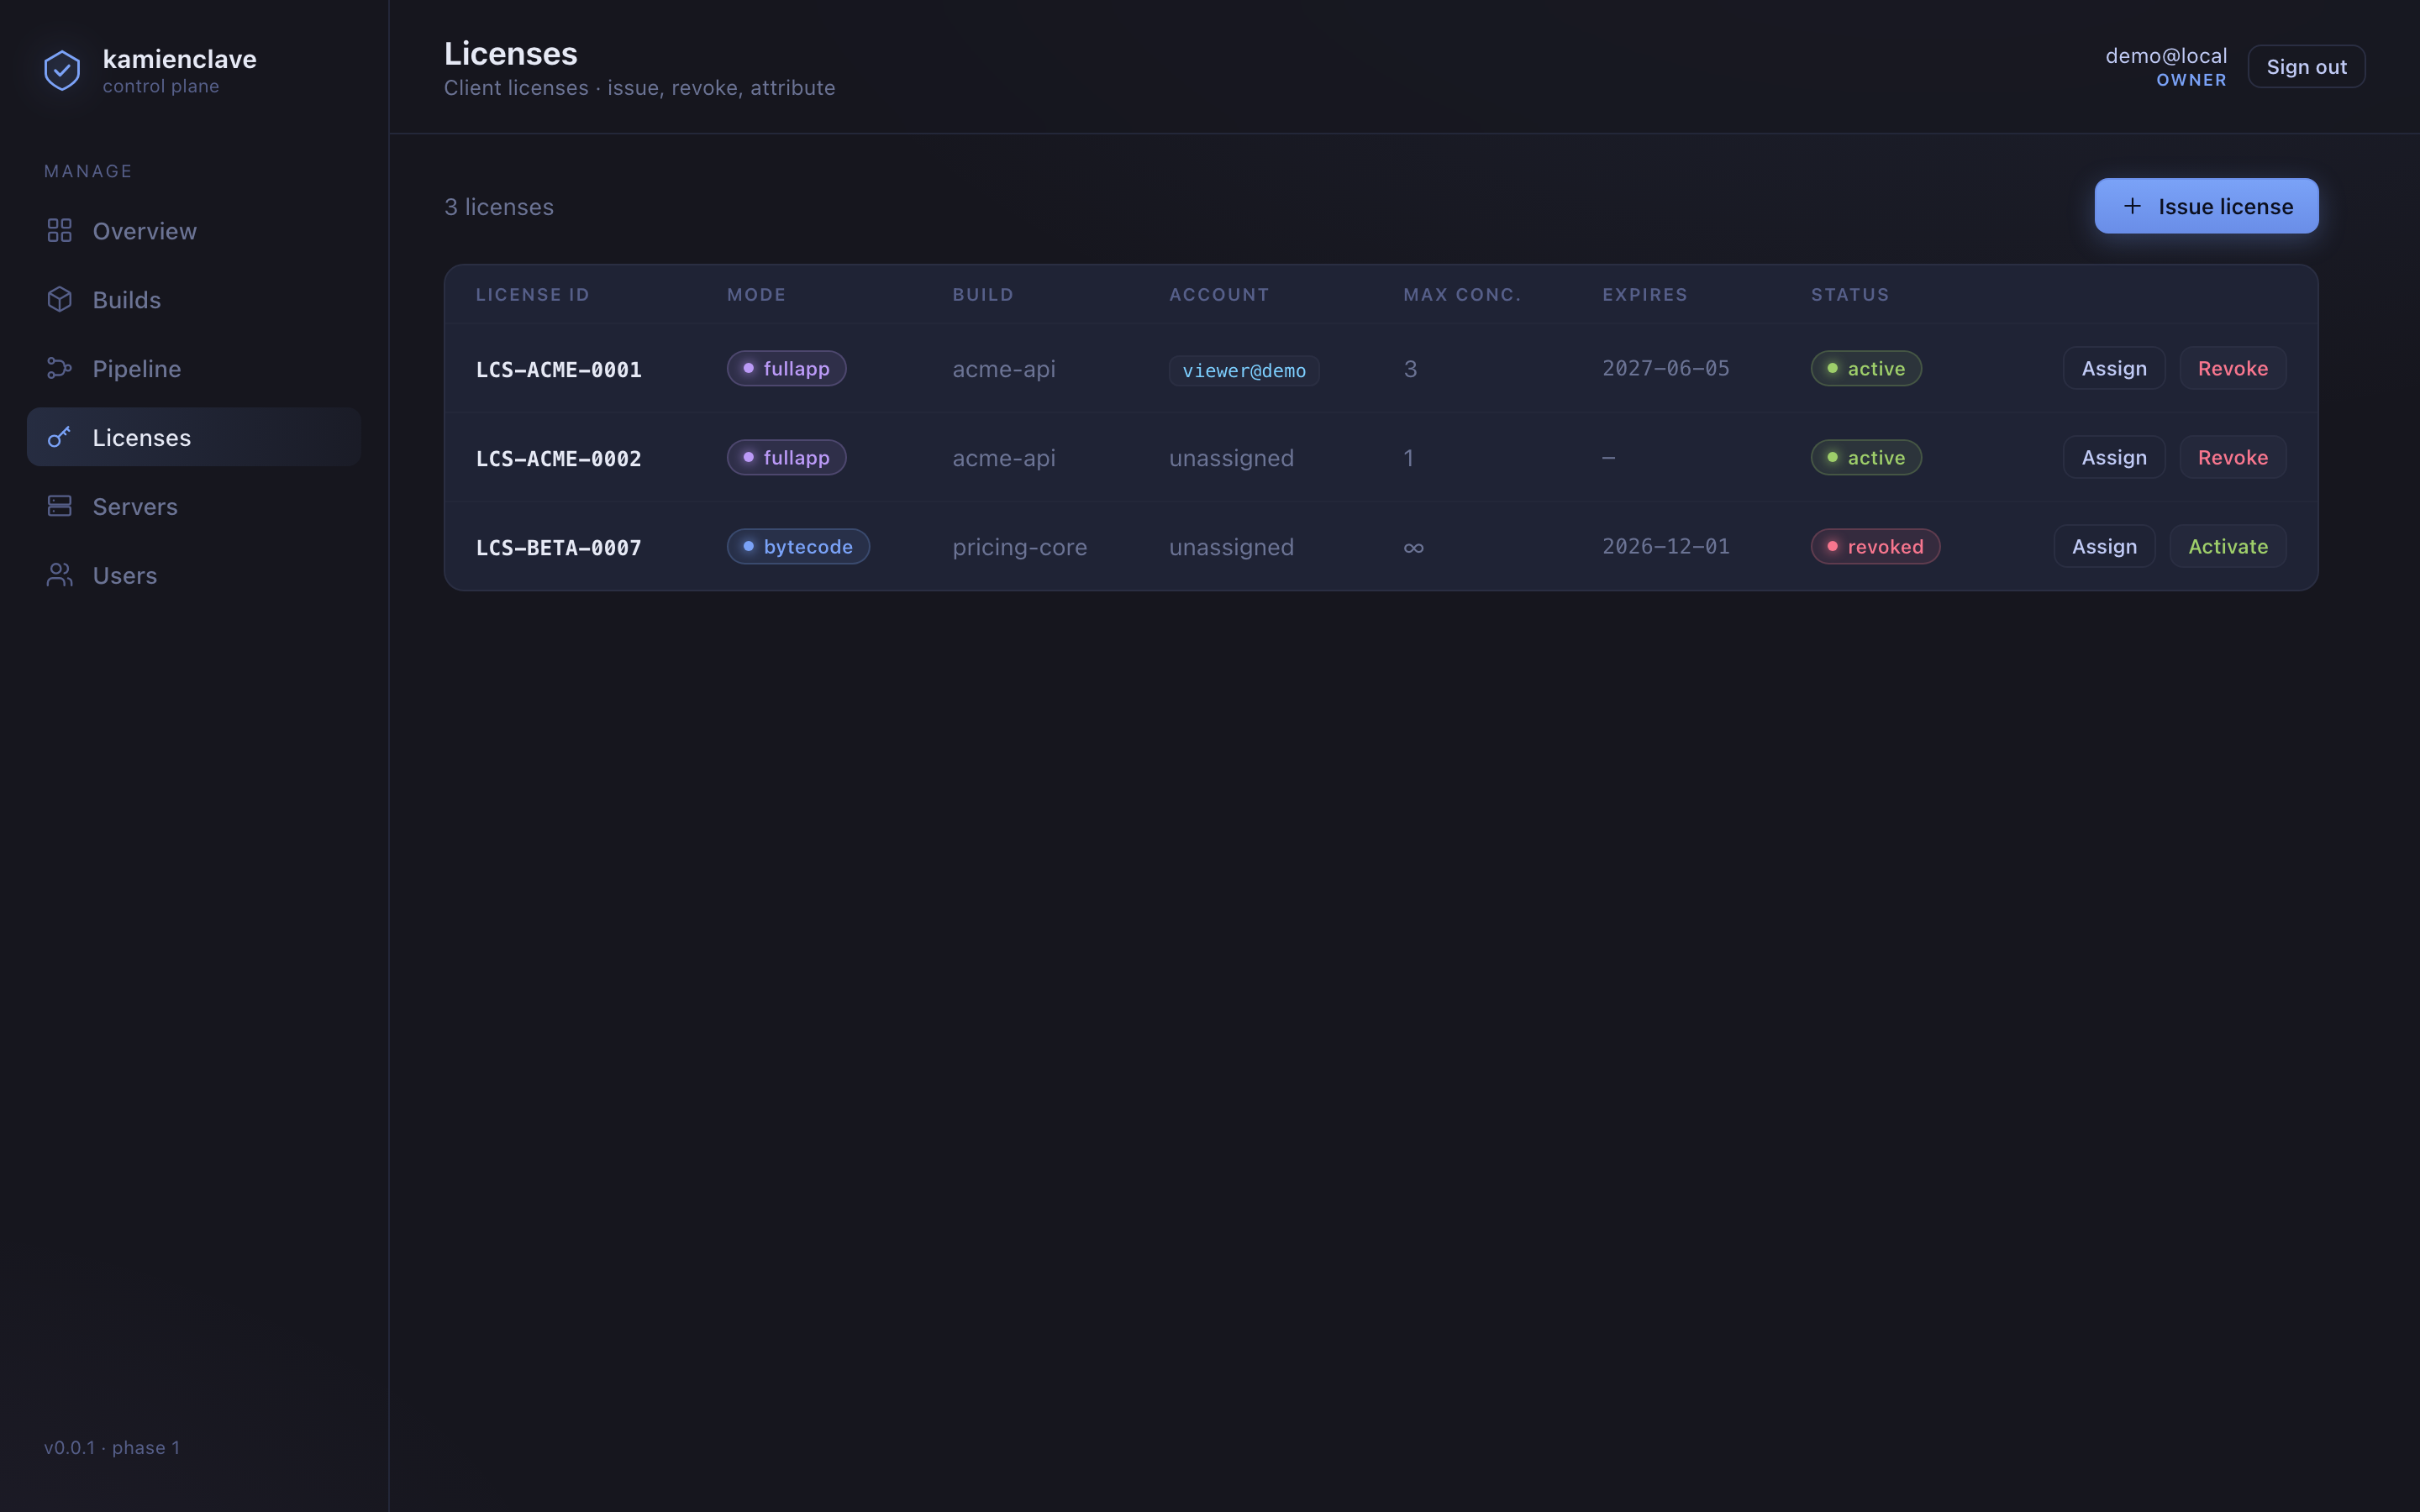
Task: Open the Users page
Action: [194, 575]
